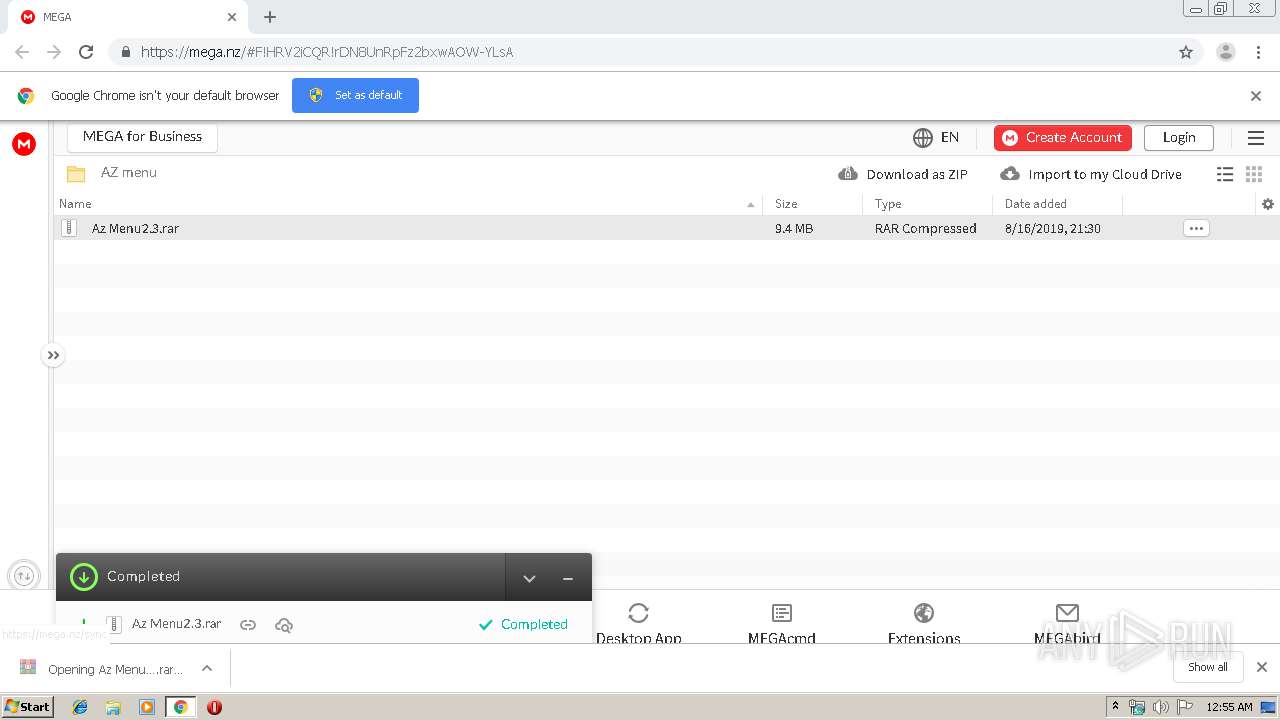Click the Login button
The width and height of the screenshot is (1280, 720).
[x=1179, y=138]
